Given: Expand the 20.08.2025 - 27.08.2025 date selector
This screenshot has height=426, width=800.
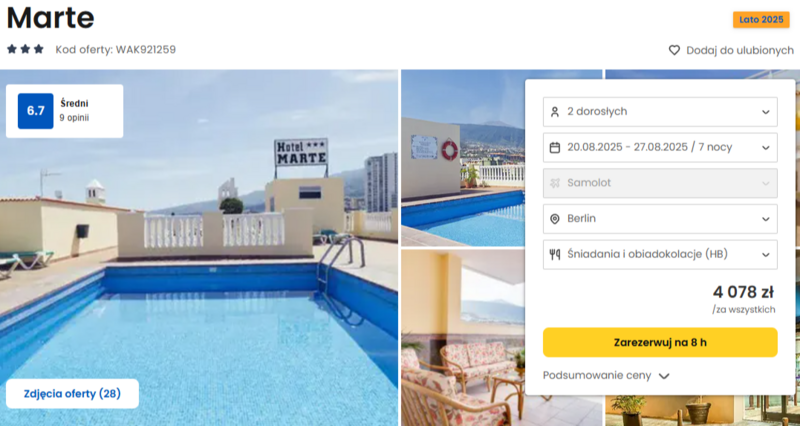Looking at the screenshot, I should click(x=660, y=147).
